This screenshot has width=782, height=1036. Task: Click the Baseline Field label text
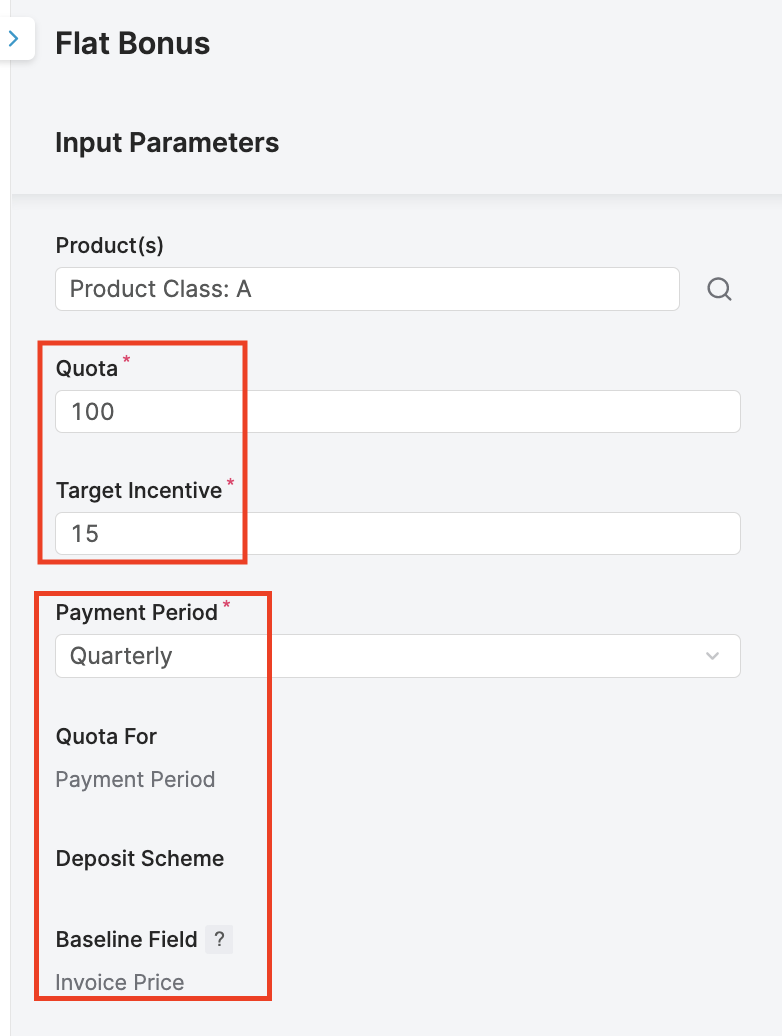126,940
